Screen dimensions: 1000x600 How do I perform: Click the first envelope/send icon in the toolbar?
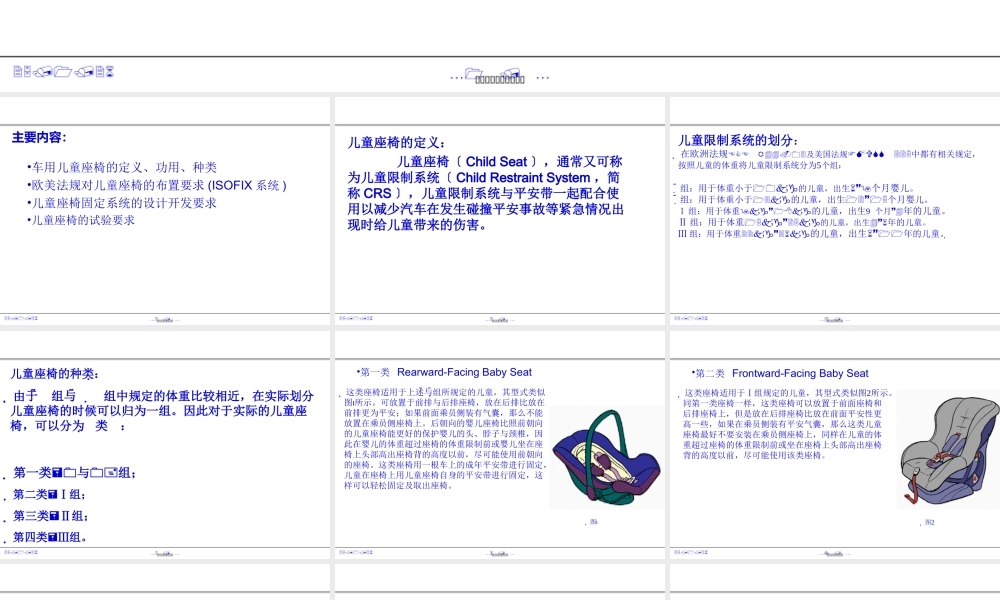pyautogui.click(x=43, y=72)
